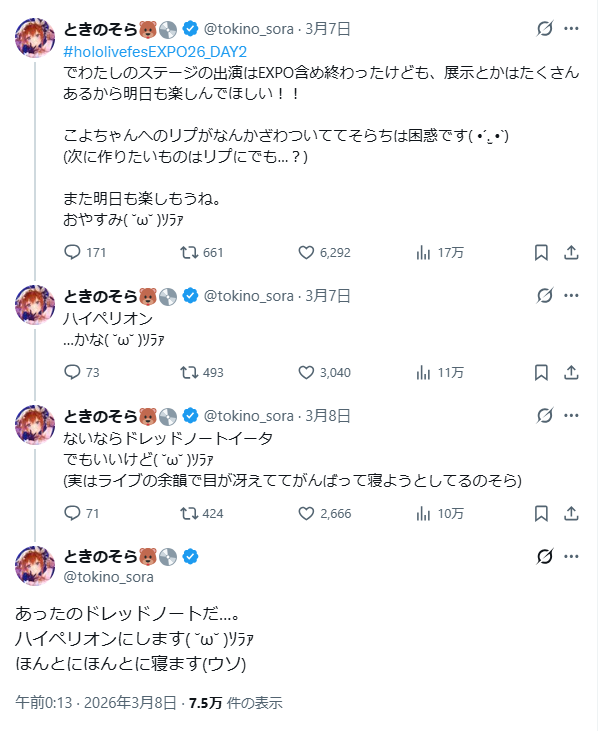
Task: Repost the tweet with 424 reposts
Action: pyautogui.click(x=188, y=513)
